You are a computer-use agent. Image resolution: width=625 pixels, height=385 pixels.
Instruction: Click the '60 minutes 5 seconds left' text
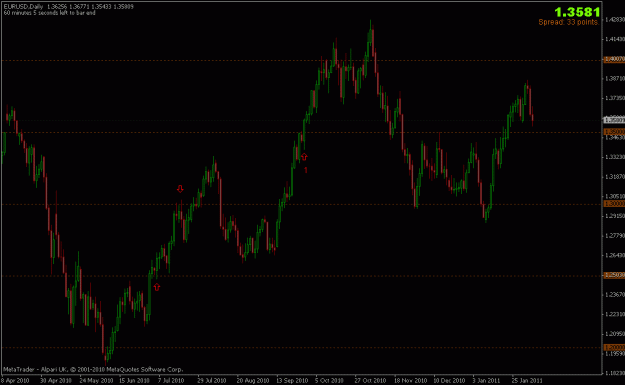[x=49, y=13]
